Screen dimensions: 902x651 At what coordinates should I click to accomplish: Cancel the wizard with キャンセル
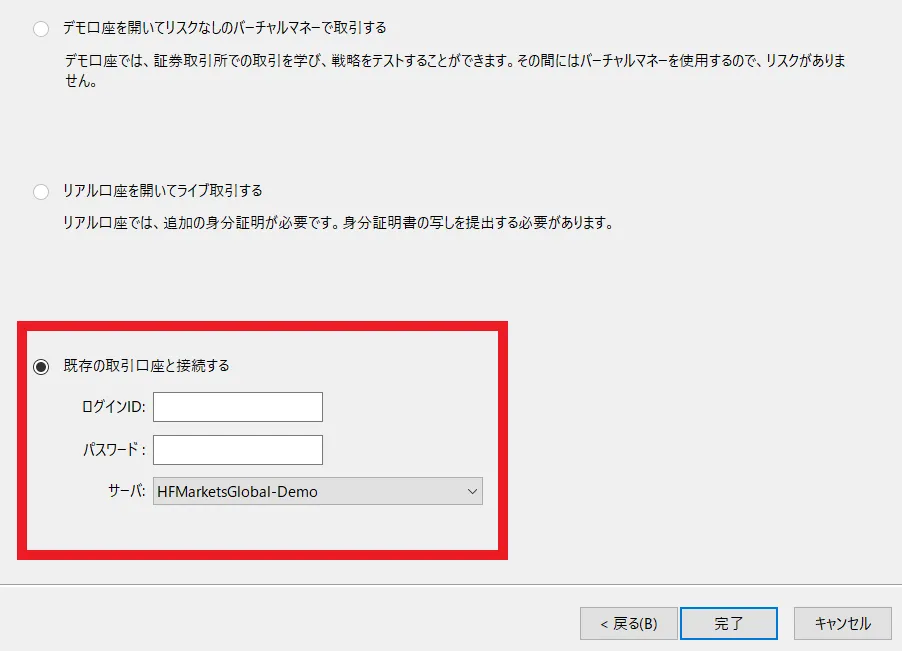(x=841, y=622)
